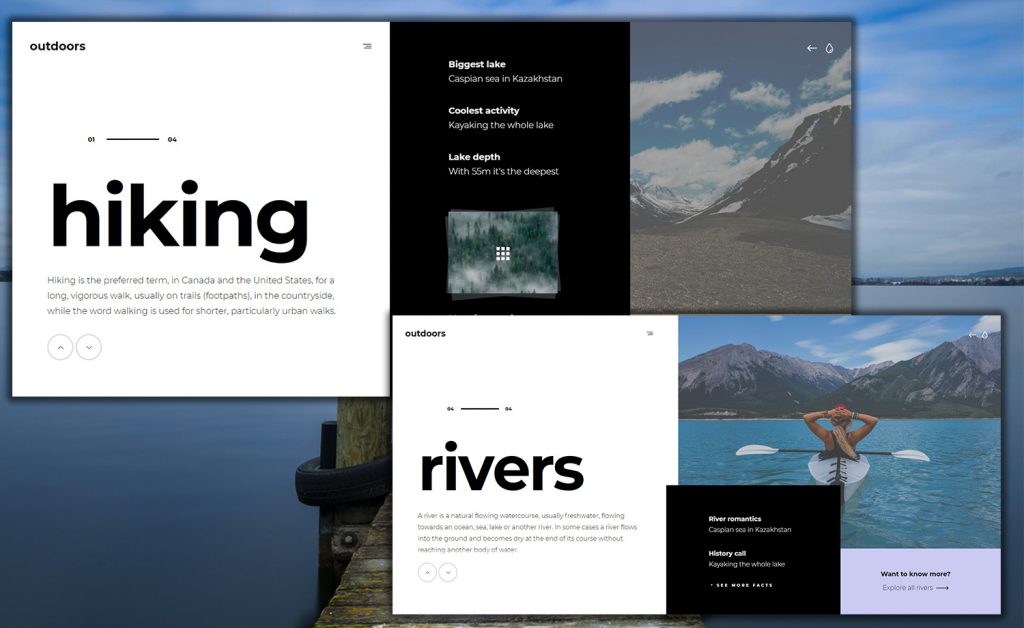The width and height of the screenshot is (1024, 628).
Task: Click the outdoors logo on the rivers page
Action: (424, 334)
